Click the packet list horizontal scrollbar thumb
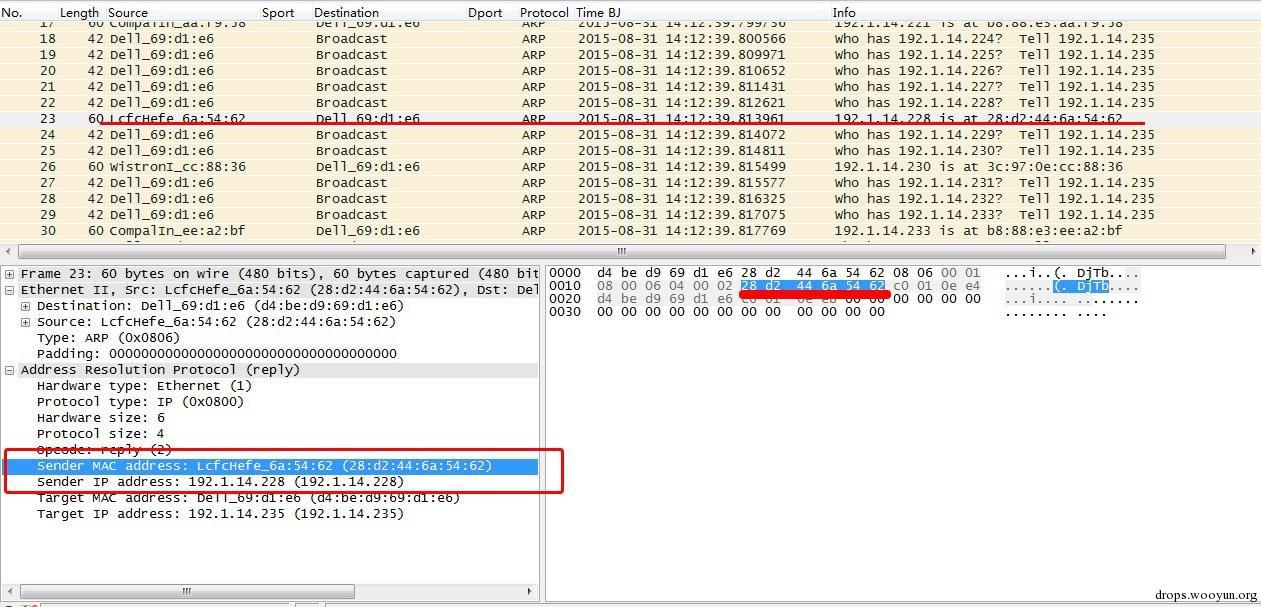 pos(620,251)
